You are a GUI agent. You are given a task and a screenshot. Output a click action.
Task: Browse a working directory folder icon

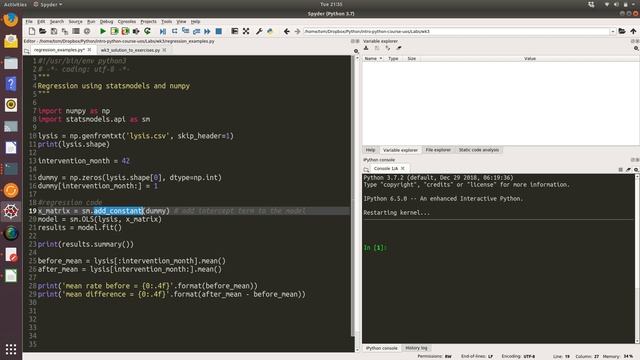point(622,31)
